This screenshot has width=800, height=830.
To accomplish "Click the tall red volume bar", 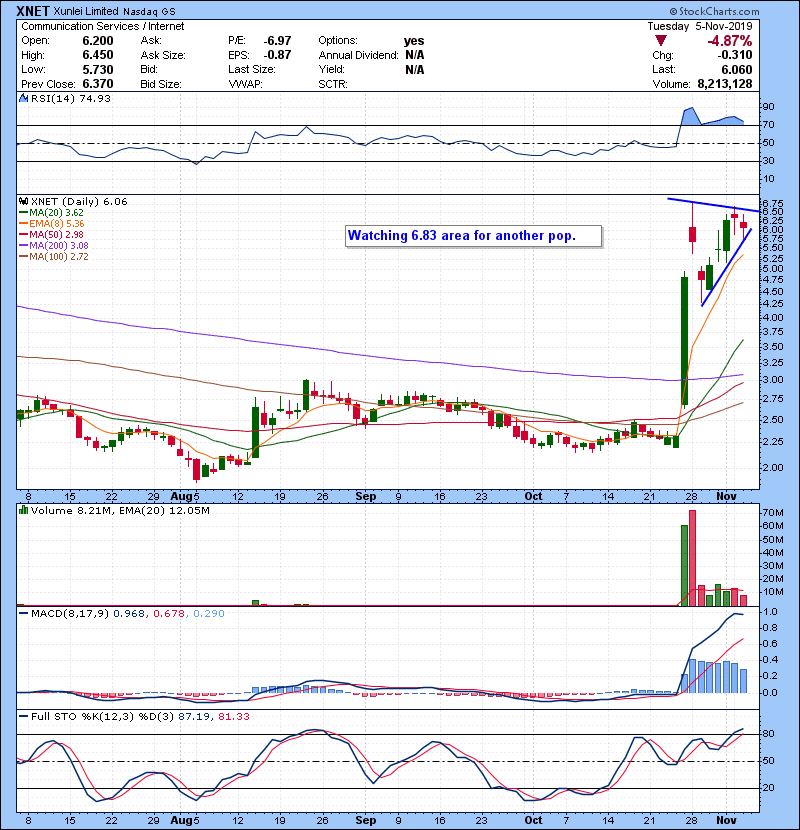I will [x=691, y=557].
